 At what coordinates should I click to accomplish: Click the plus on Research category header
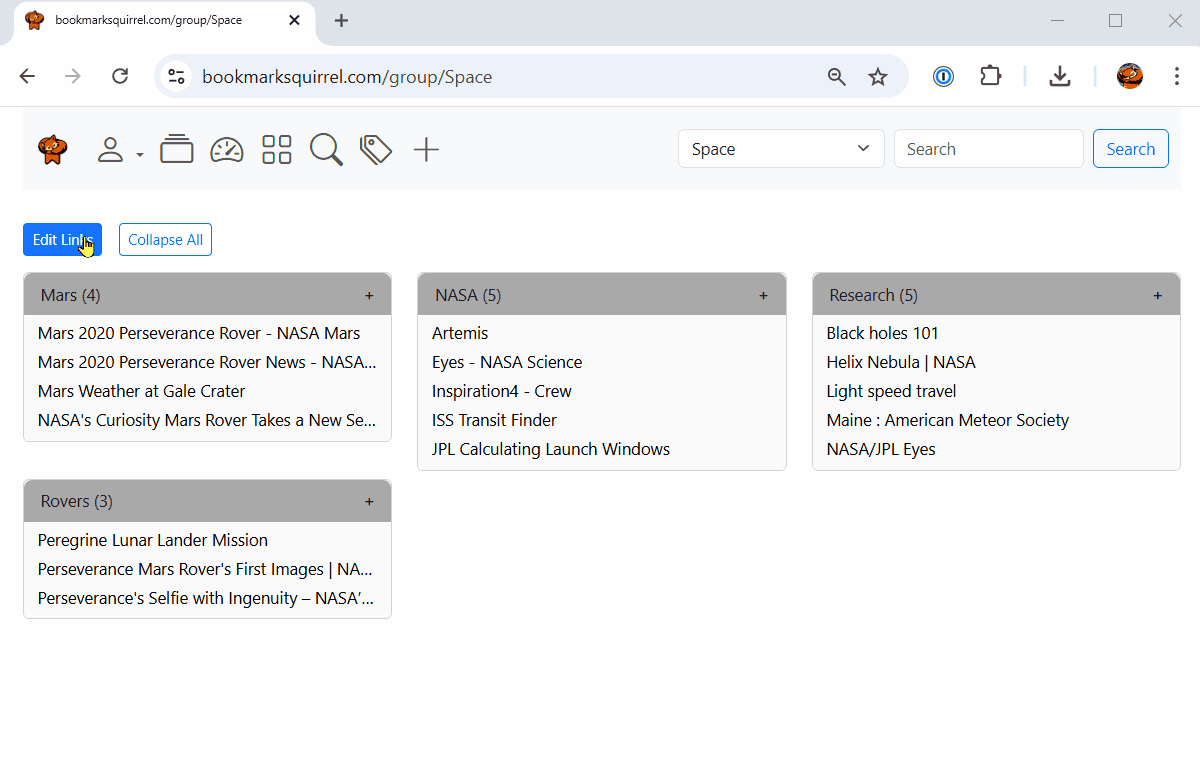click(x=1158, y=296)
